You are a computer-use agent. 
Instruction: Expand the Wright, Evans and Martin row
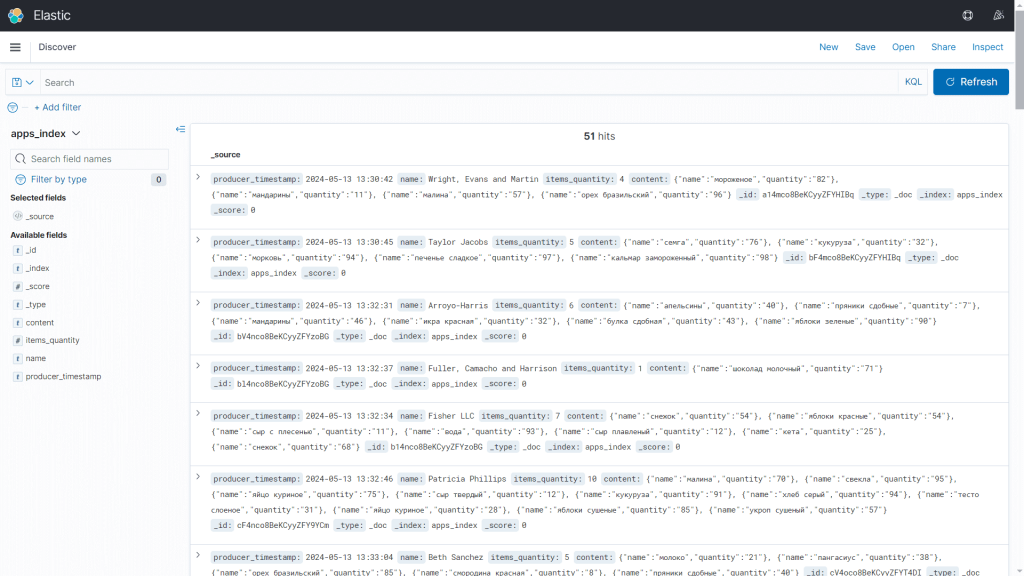click(198, 177)
